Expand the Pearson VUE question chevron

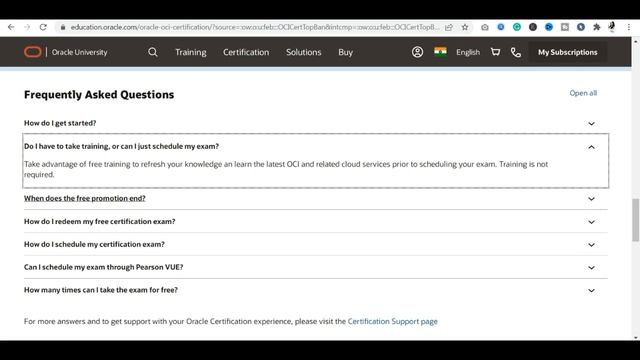click(591, 268)
